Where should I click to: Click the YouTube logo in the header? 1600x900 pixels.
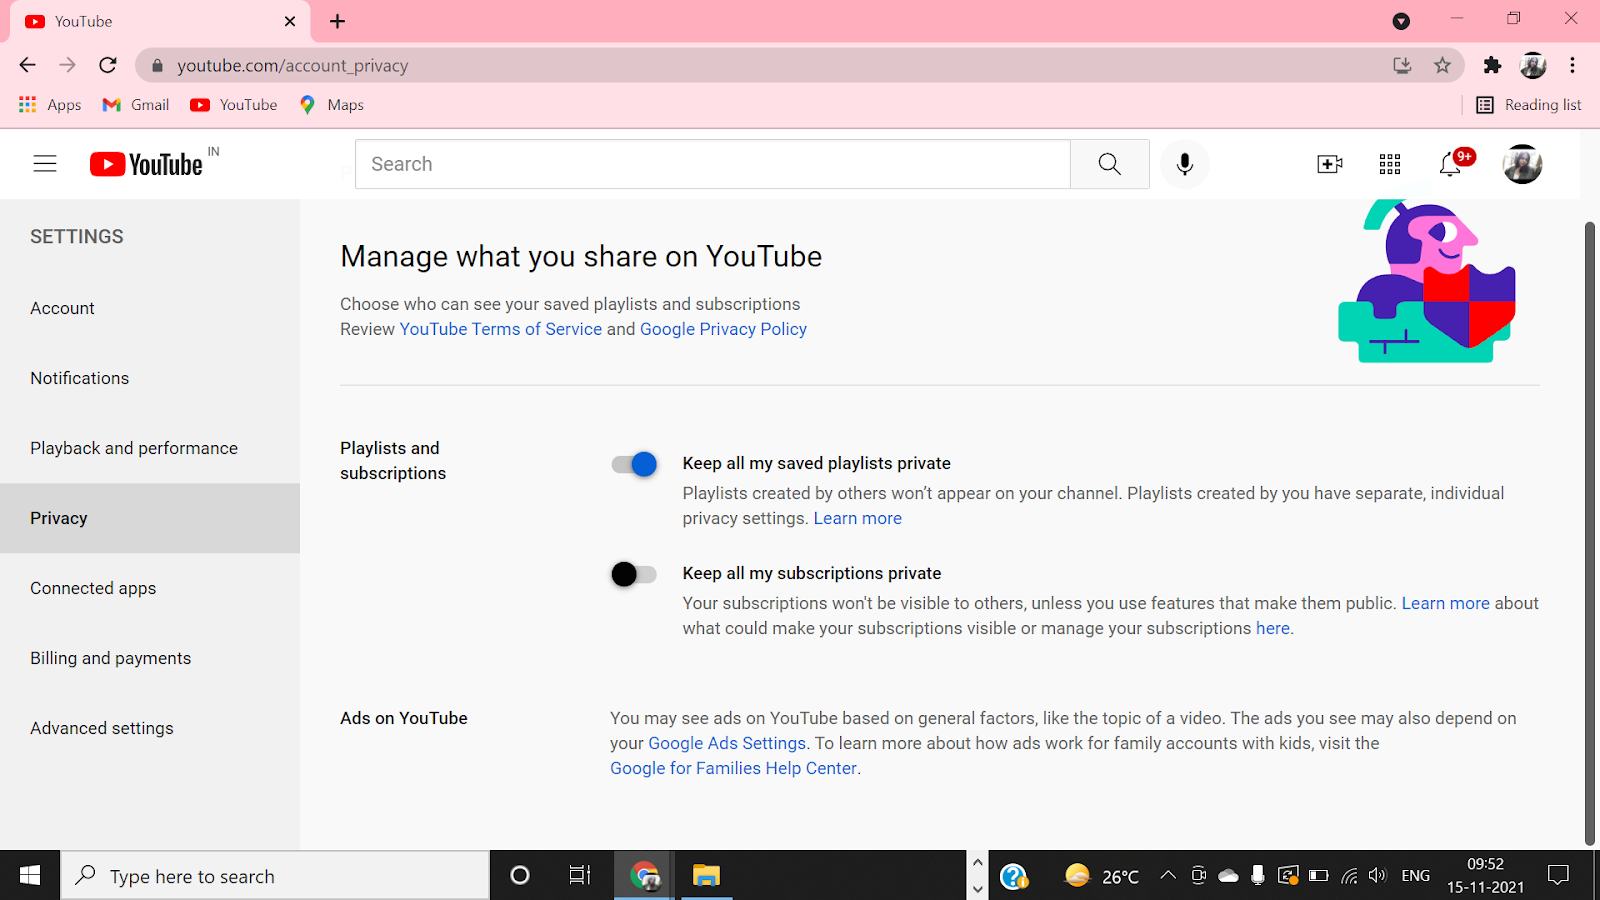click(x=147, y=164)
